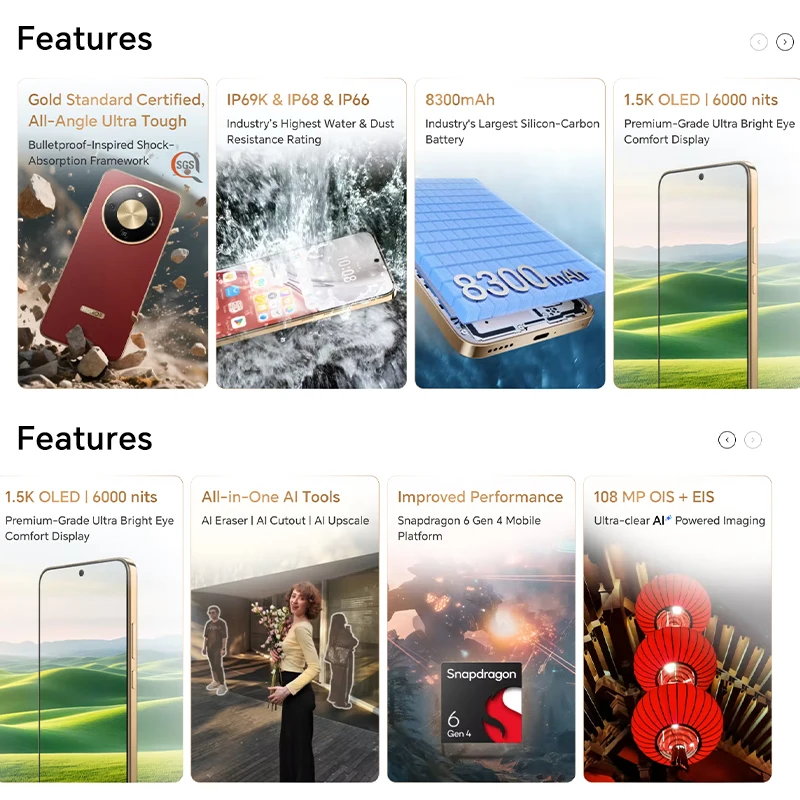Open the IP69K & IP68 & IP66 card
Image resolution: width=800 pixels, height=800 pixels.
(x=311, y=233)
